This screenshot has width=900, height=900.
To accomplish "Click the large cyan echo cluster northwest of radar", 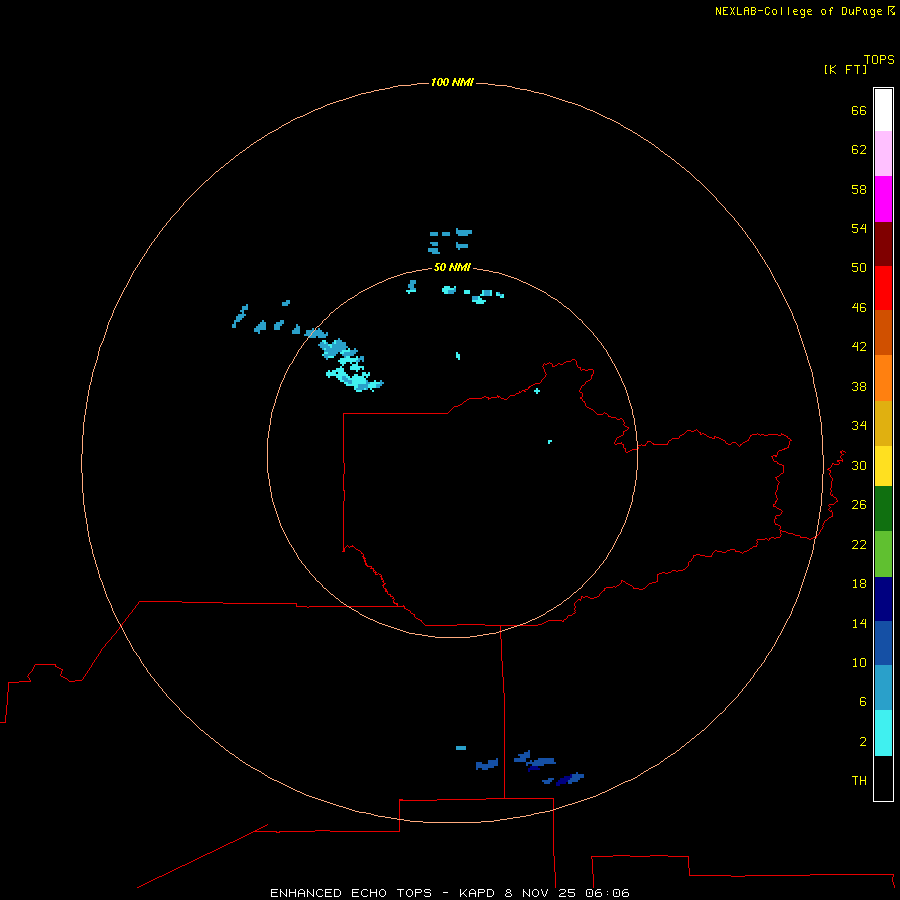I will 351,365.
